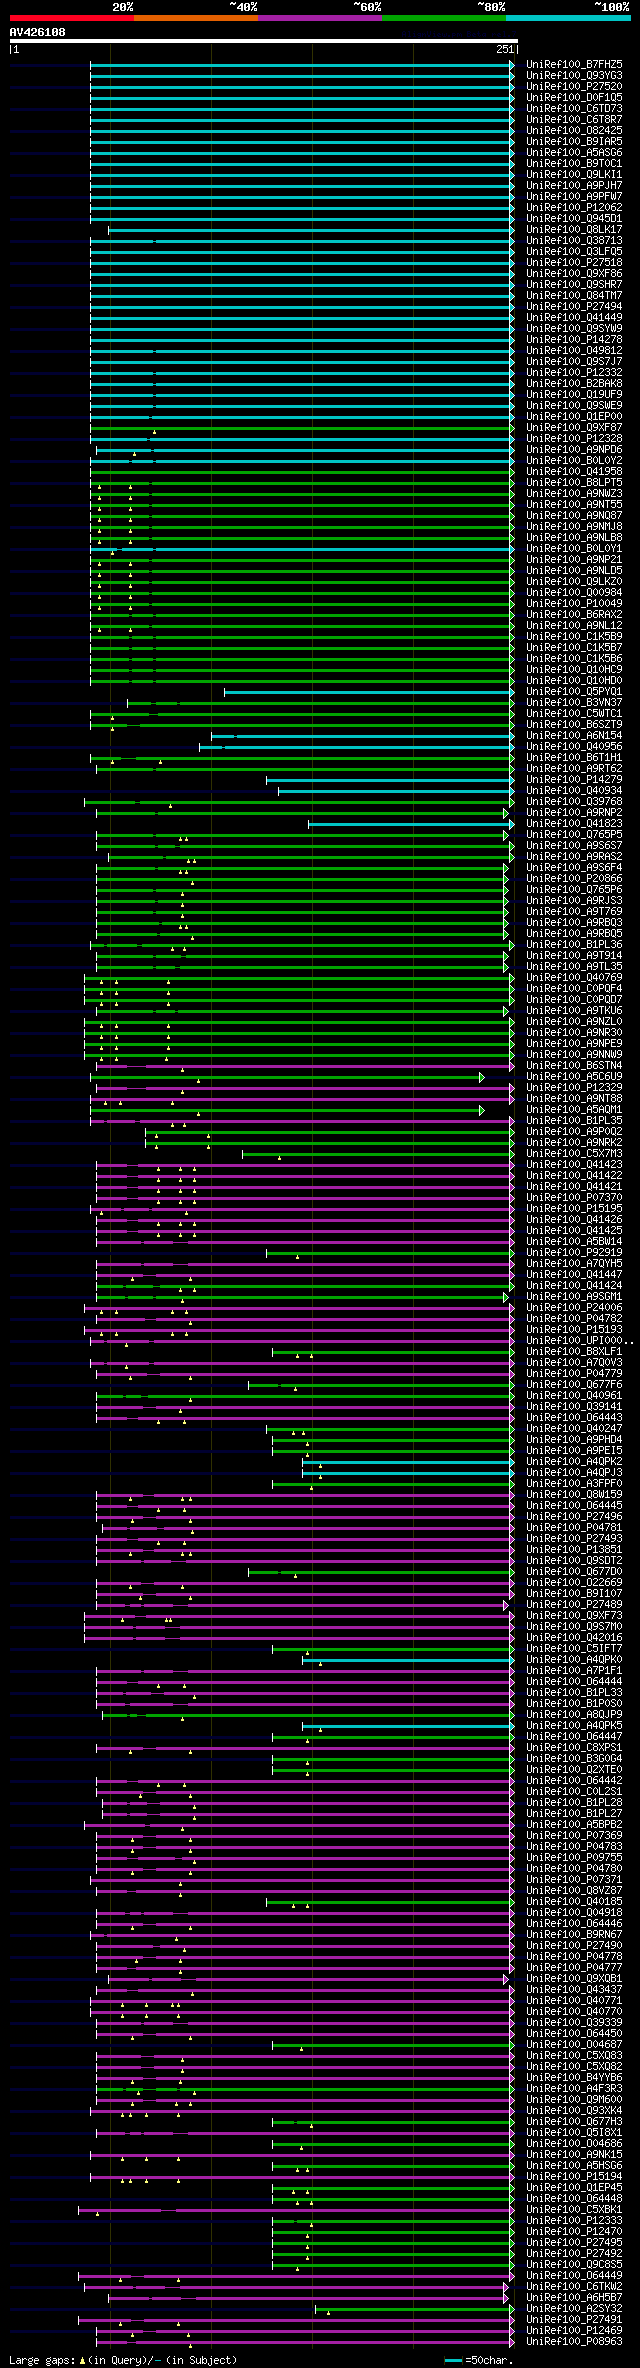
Task: Select hit label UniRef100_B0L0Y2
Action: pyautogui.click(x=574, y=460)
